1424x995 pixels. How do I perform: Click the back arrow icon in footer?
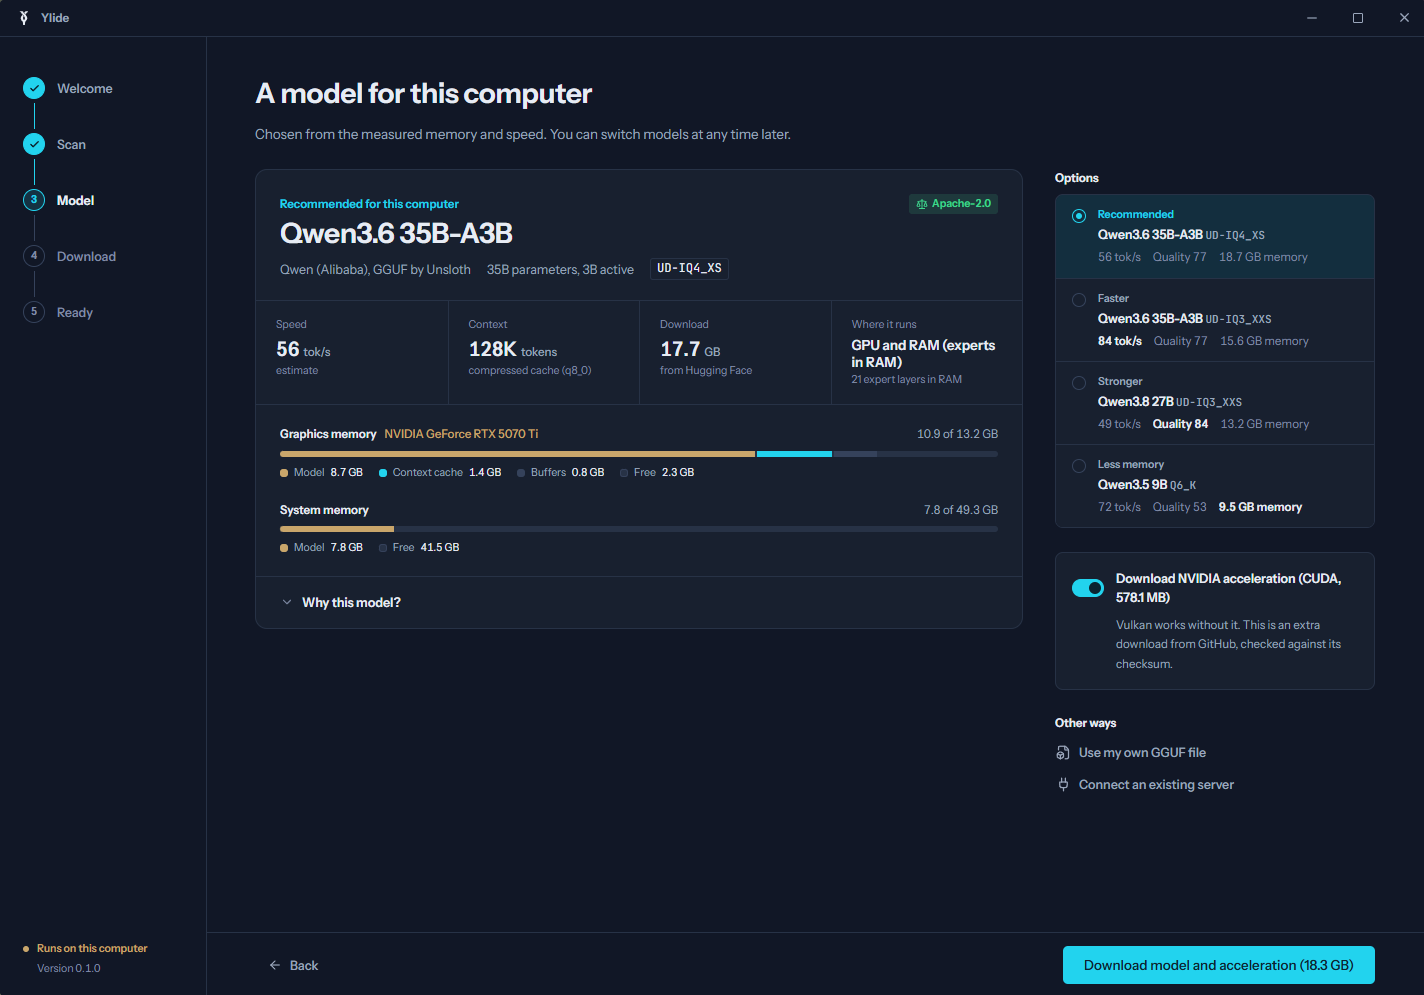(x=275, y=965)
